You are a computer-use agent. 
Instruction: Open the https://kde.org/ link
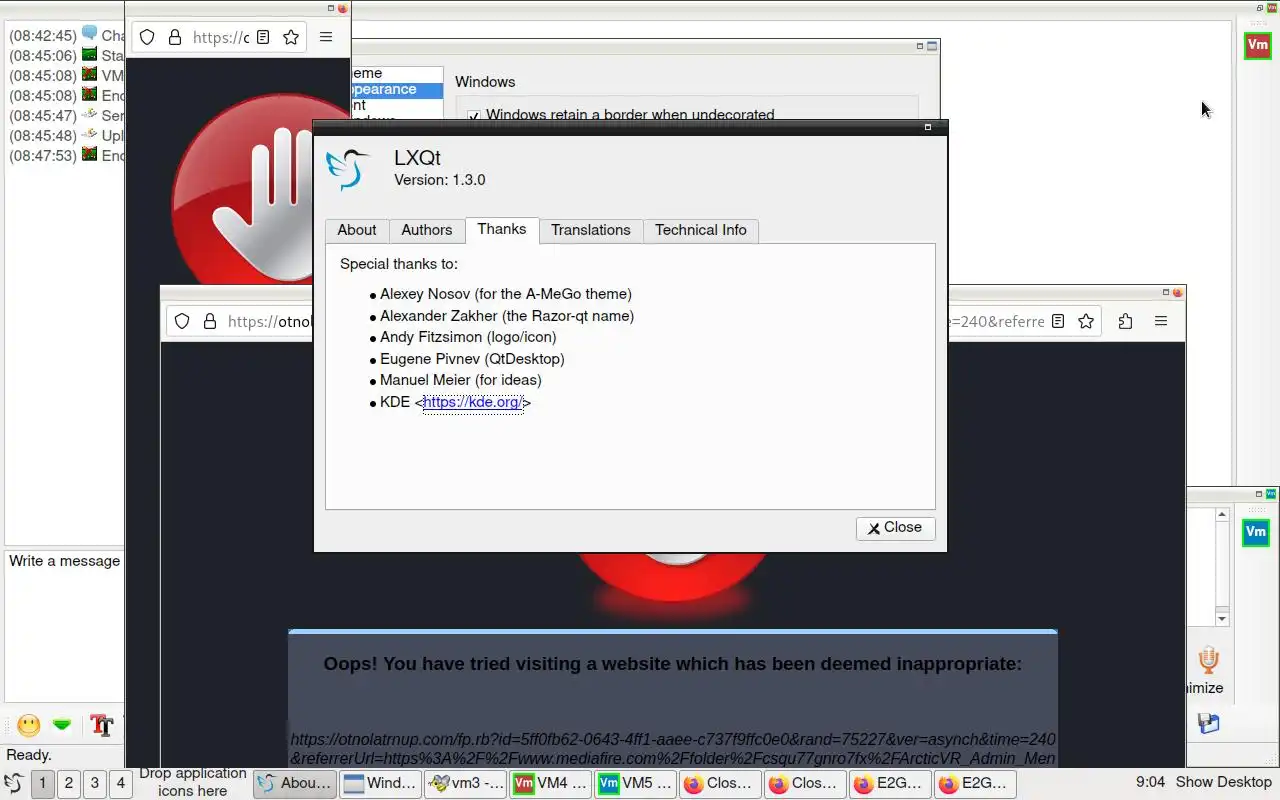(472, 402)
